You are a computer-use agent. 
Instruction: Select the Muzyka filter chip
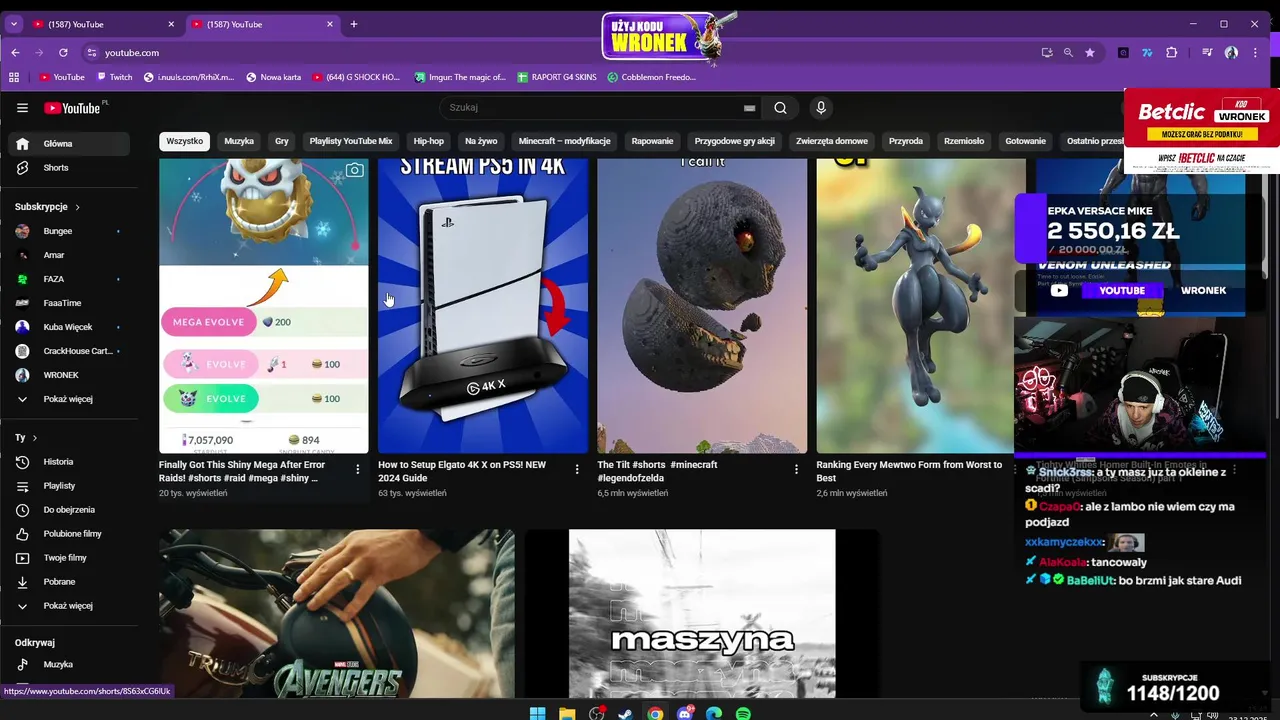point(239,141)
